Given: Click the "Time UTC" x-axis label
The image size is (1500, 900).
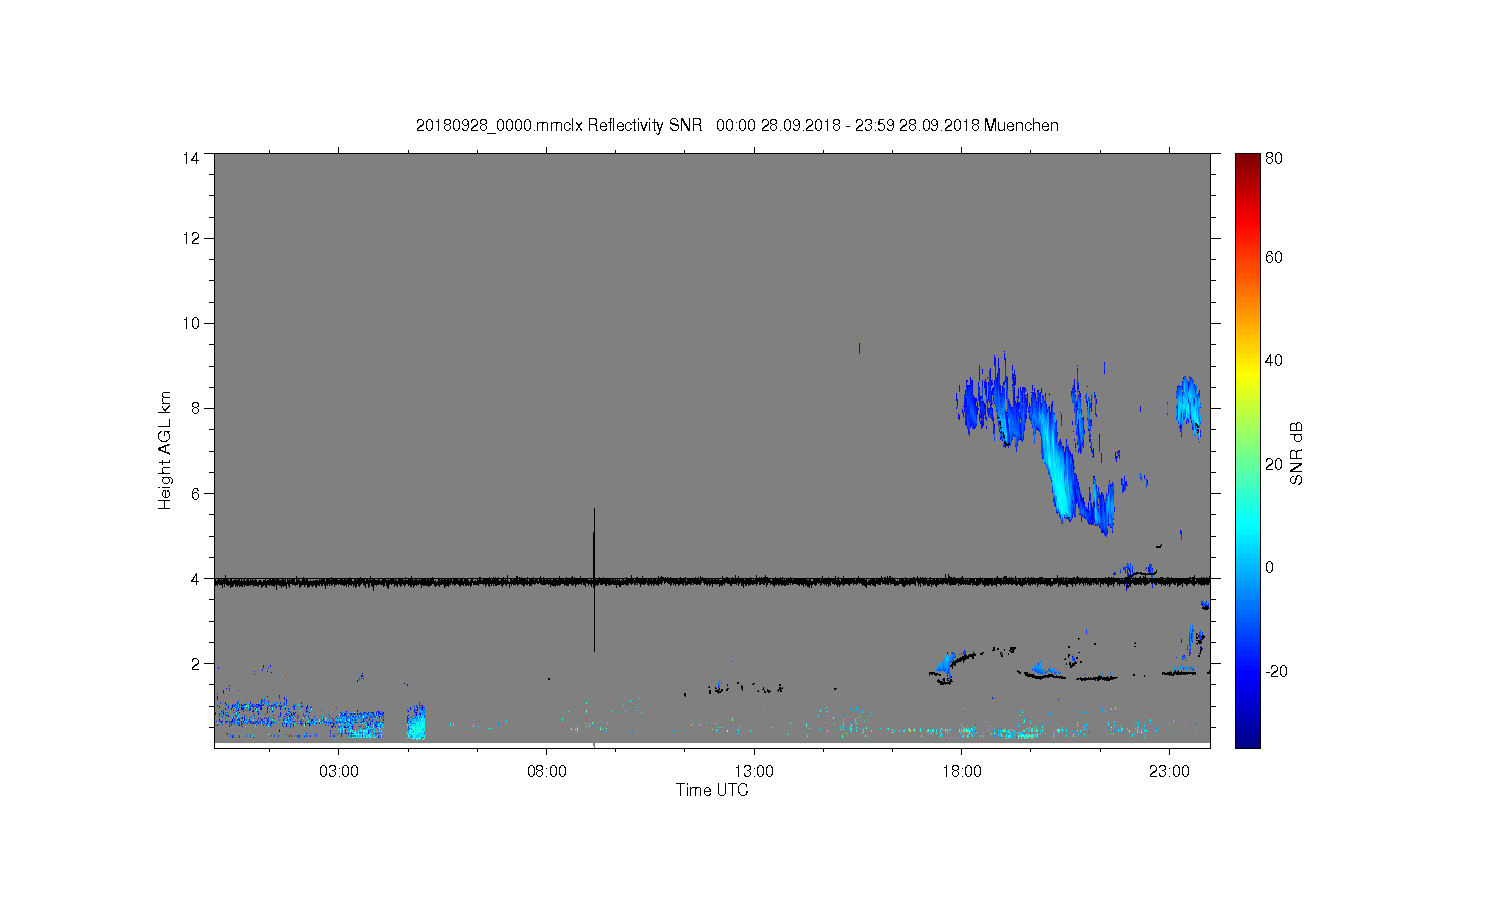Looking at the screenshot, I should click(712, 790).
